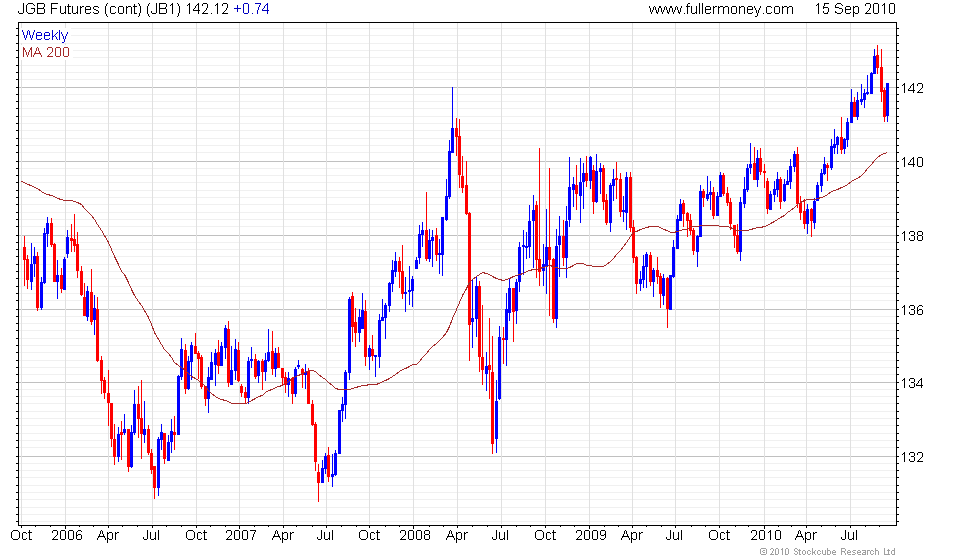Image resolution: width=980 pixels, height=560 pixels.
Task: Click the 2009 year axis label
Action: coord(591,535)
